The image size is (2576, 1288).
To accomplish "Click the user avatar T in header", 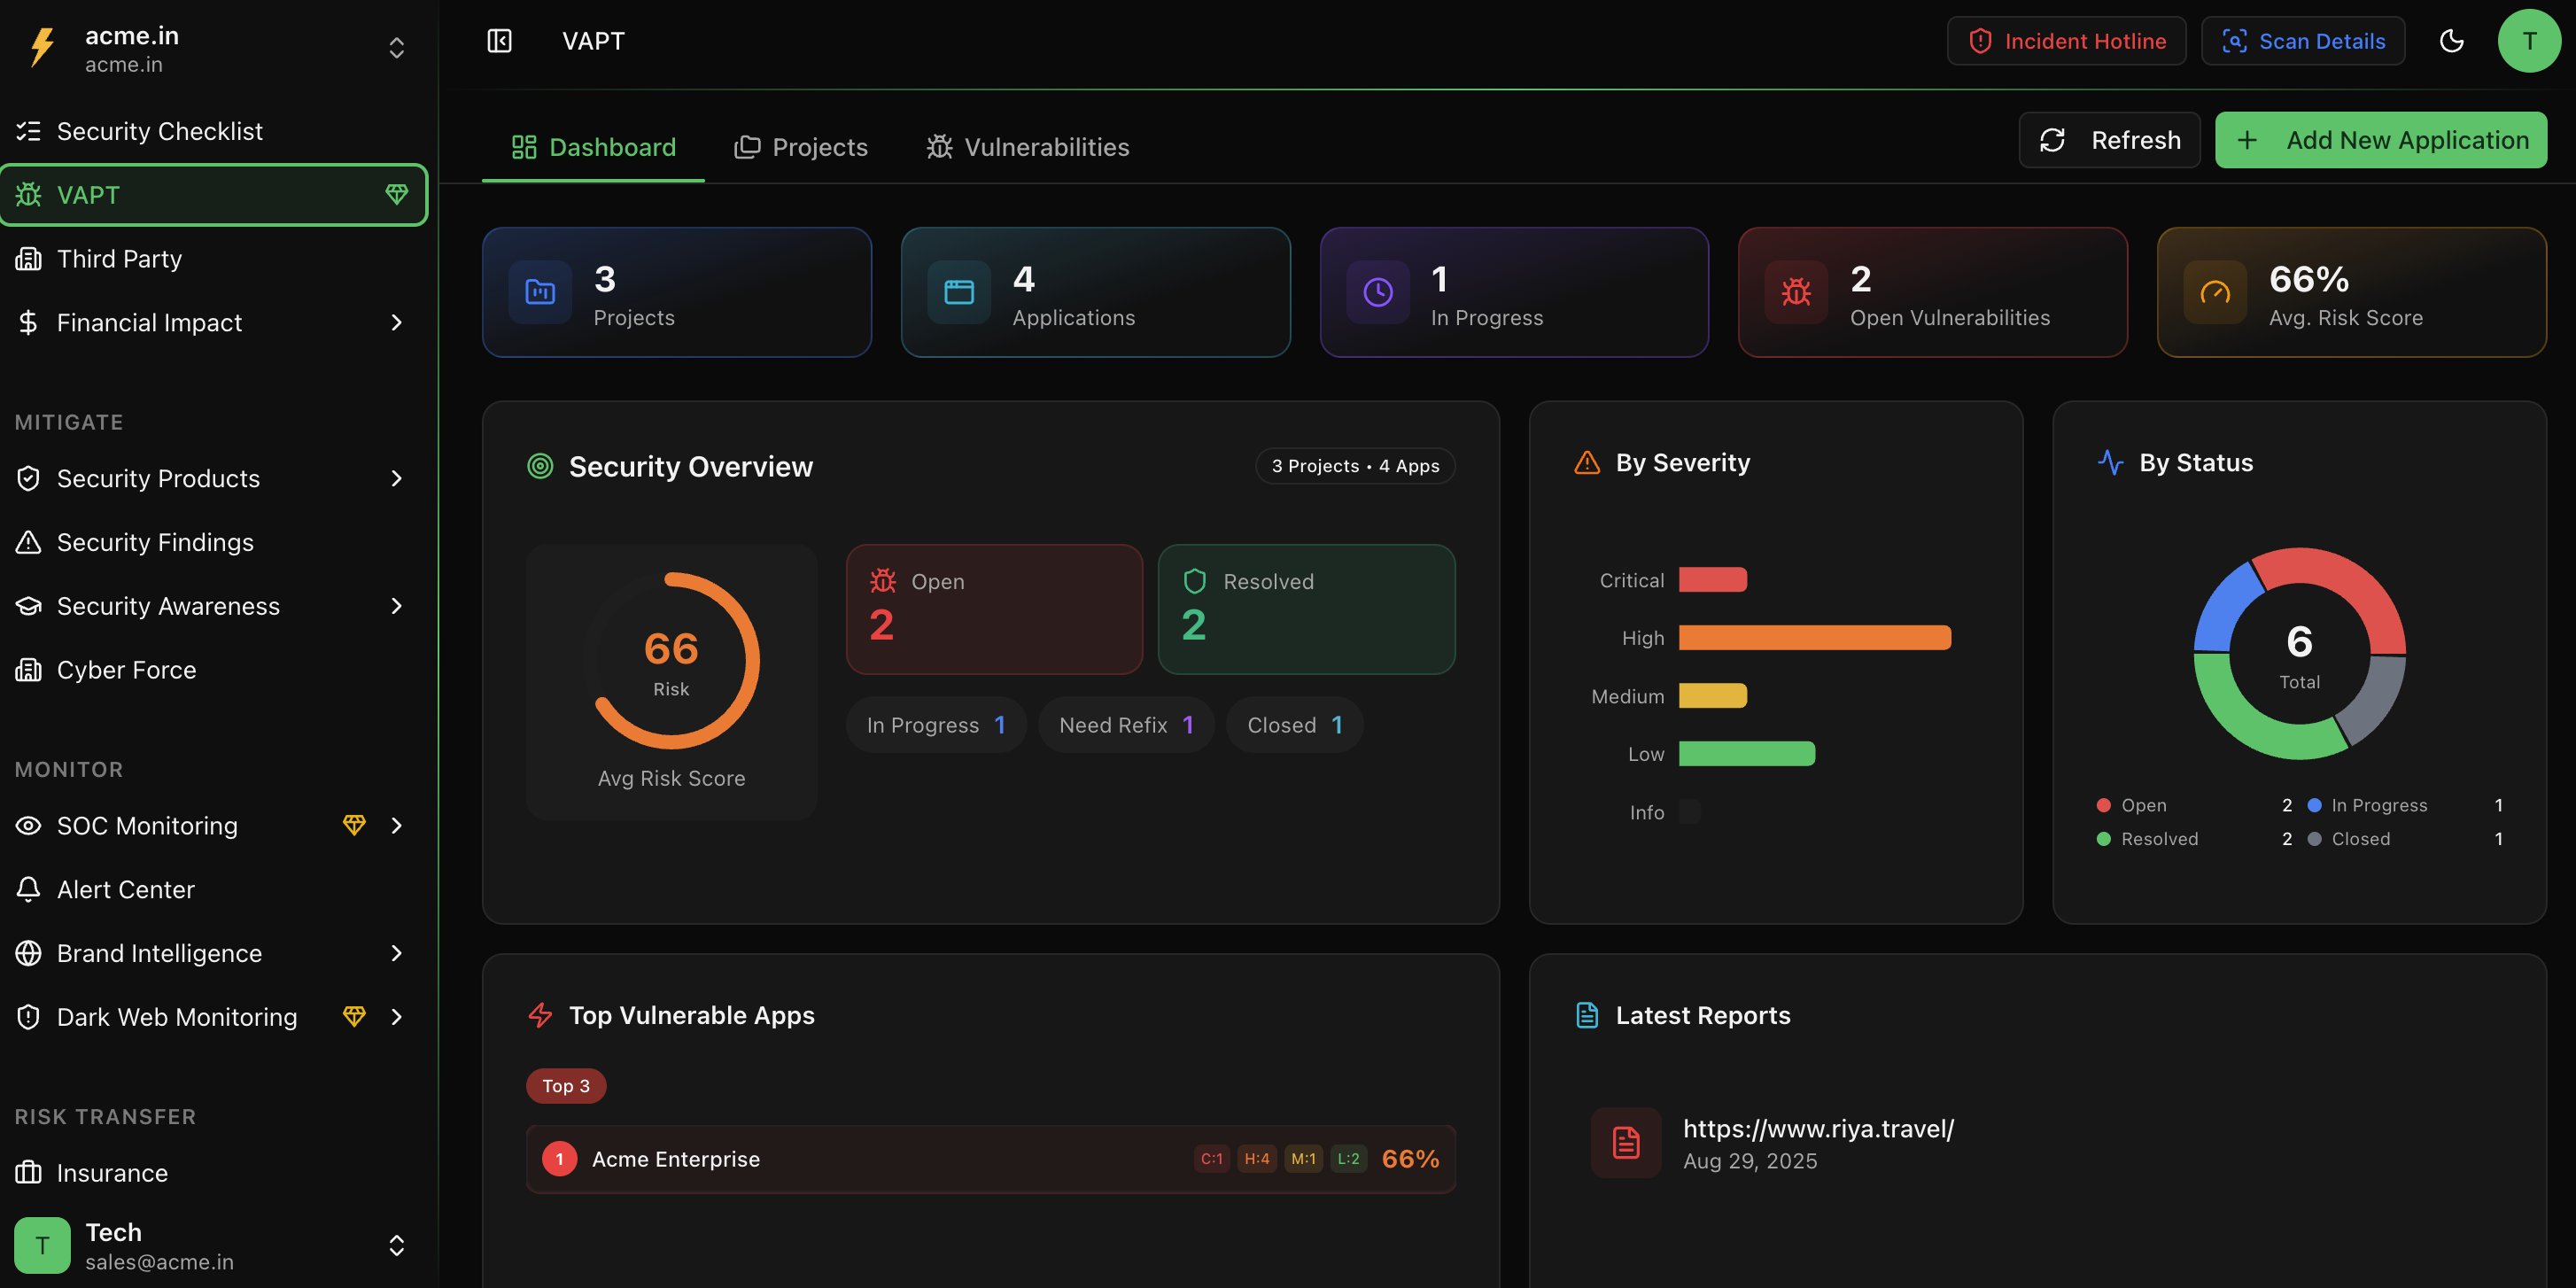I will 2528,41.
